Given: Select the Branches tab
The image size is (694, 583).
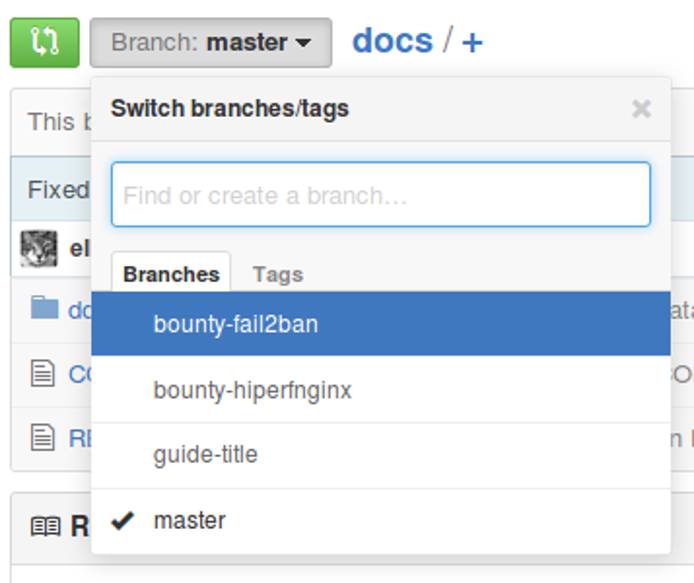Looking at the screenshot, I should (171, 274).
